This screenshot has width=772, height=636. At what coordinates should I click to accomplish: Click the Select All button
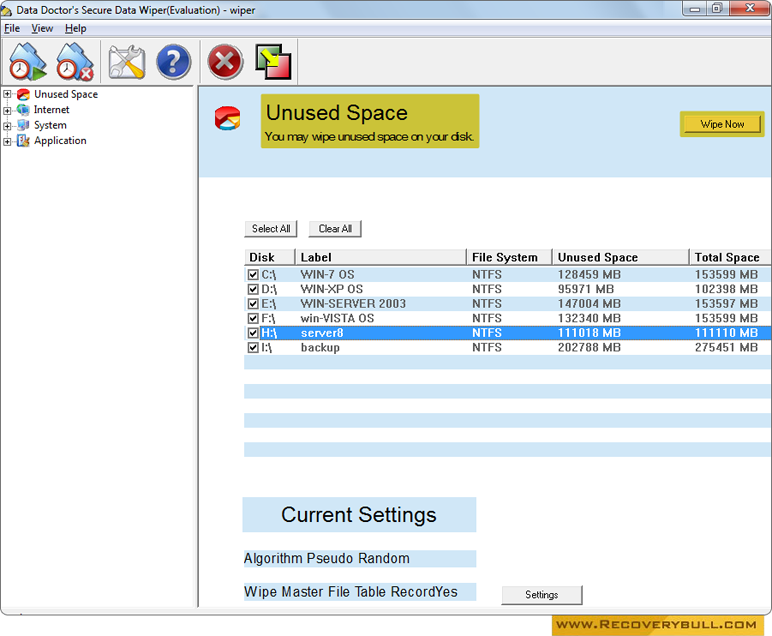(271, 229)
